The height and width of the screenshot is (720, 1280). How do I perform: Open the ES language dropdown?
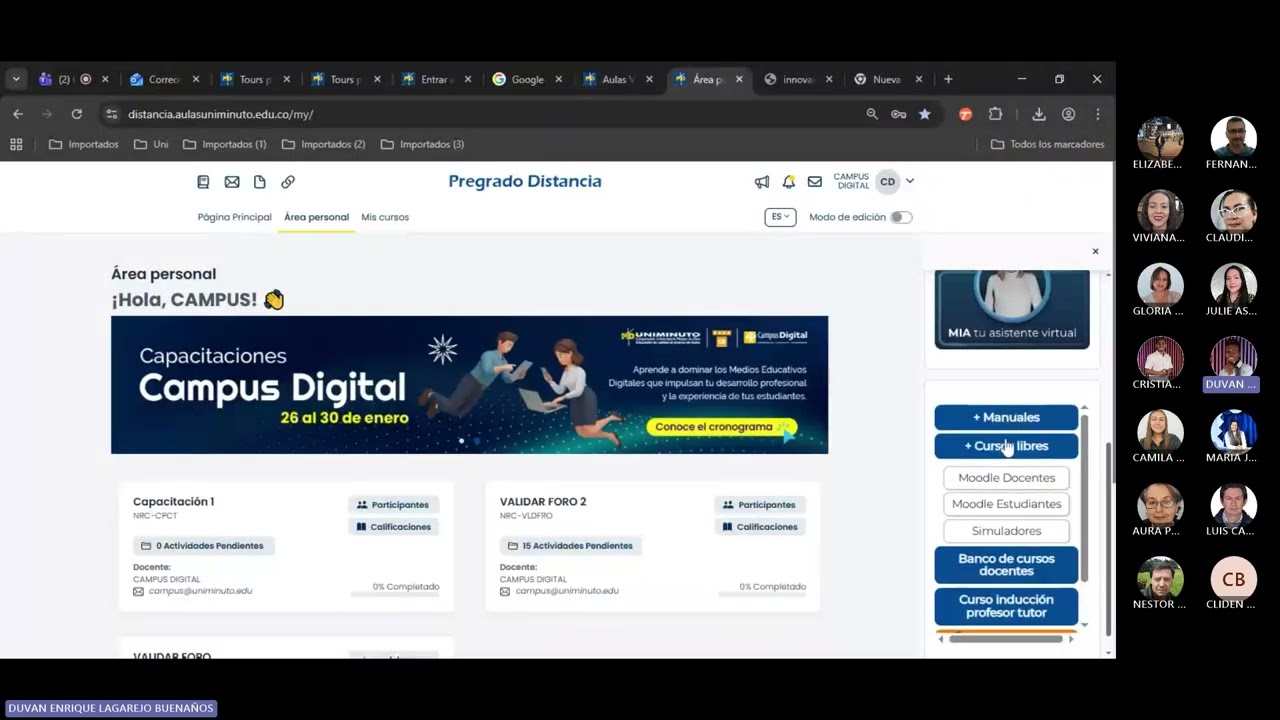(x=780, y=217)
